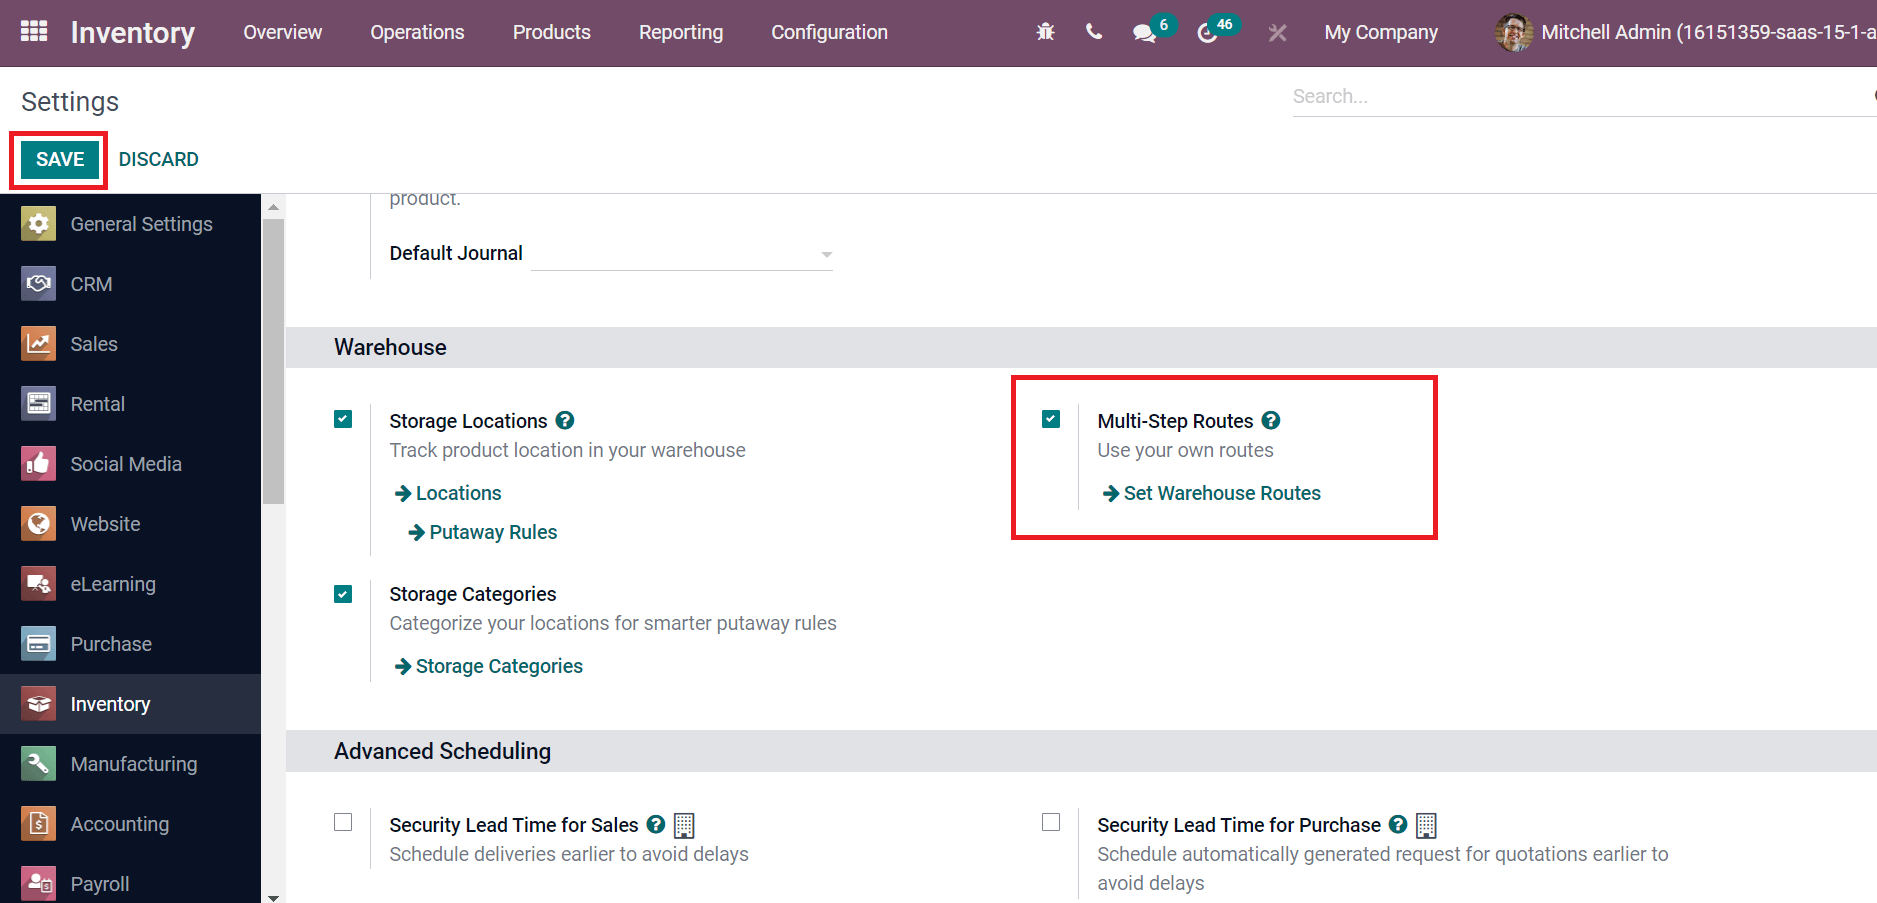Click the sidebar scrollbar thumb

(273, 362)
